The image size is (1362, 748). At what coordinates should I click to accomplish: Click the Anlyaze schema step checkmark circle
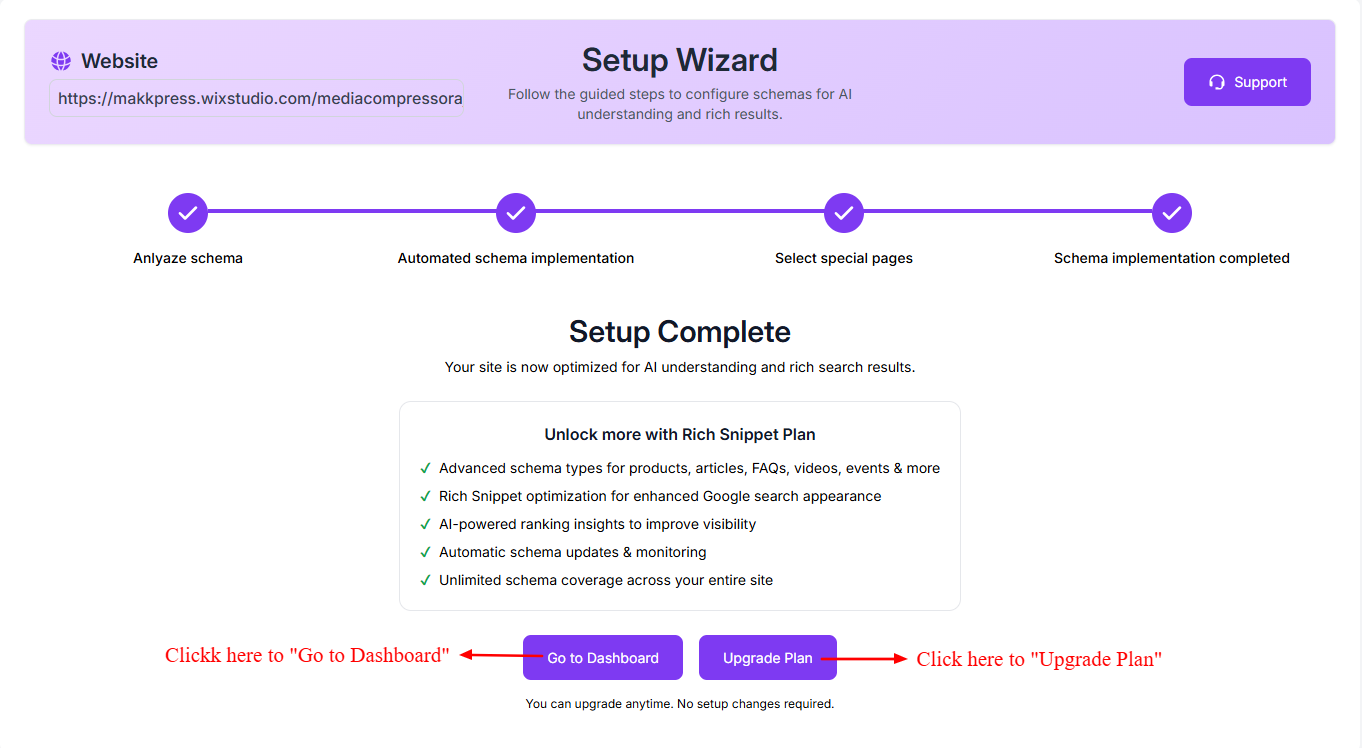click(x=188, y=212)
